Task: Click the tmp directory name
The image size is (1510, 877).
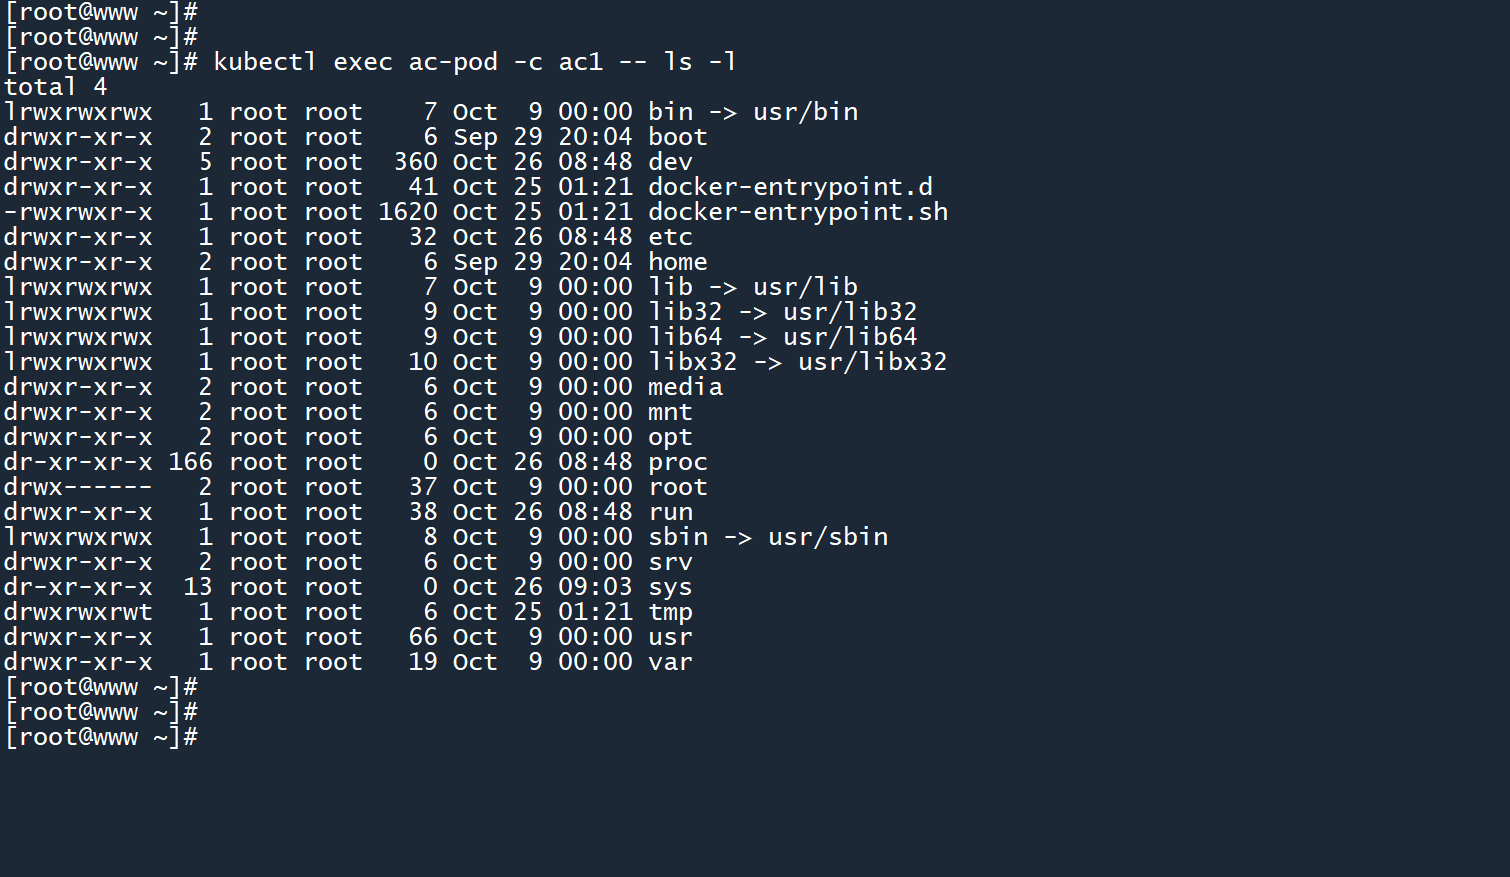Action: (x=670, y=612)
